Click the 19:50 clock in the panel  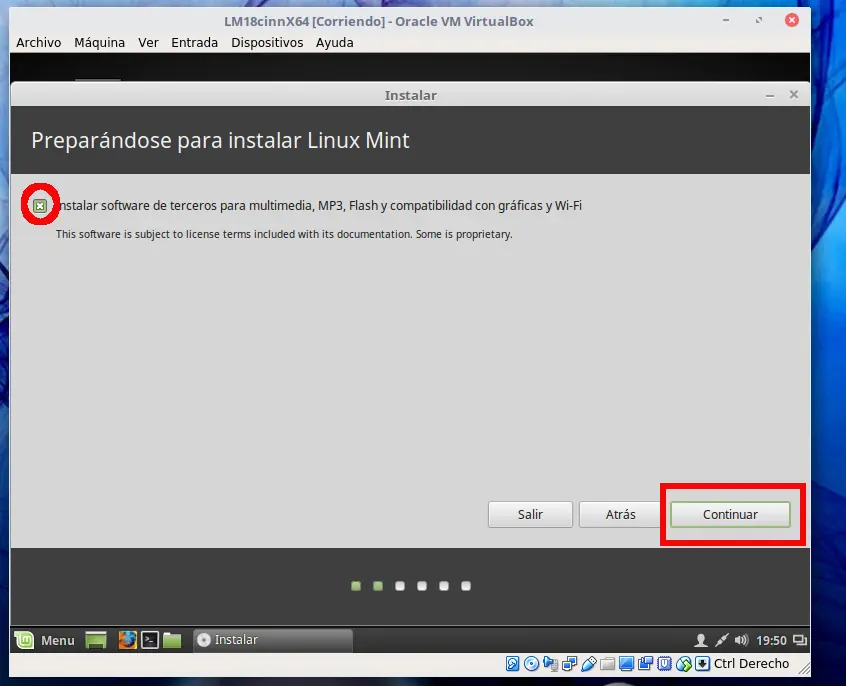coord(771,641)
